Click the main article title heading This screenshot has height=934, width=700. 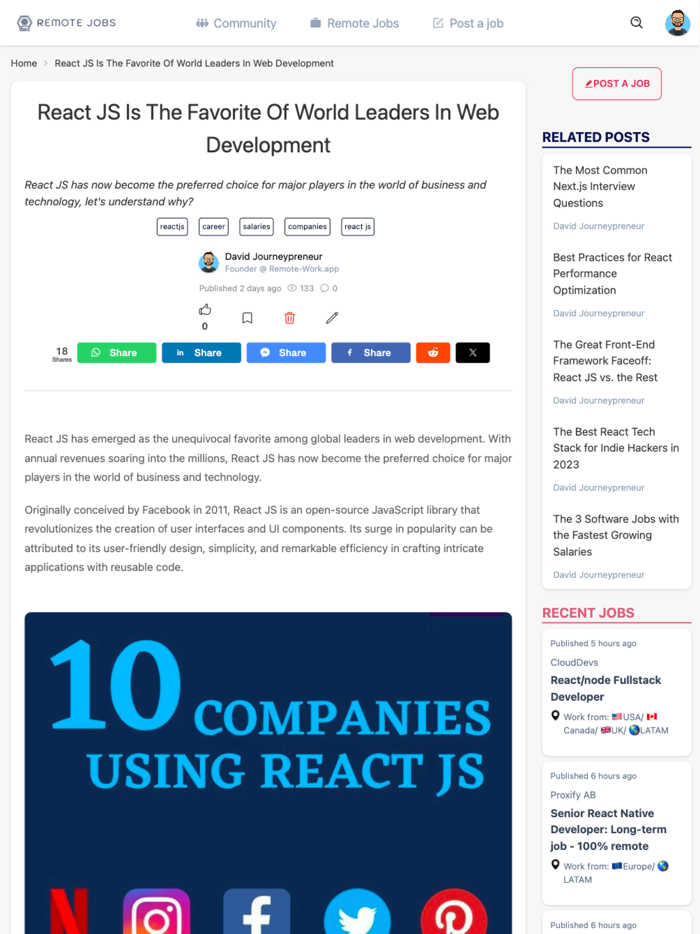[268, 129]
